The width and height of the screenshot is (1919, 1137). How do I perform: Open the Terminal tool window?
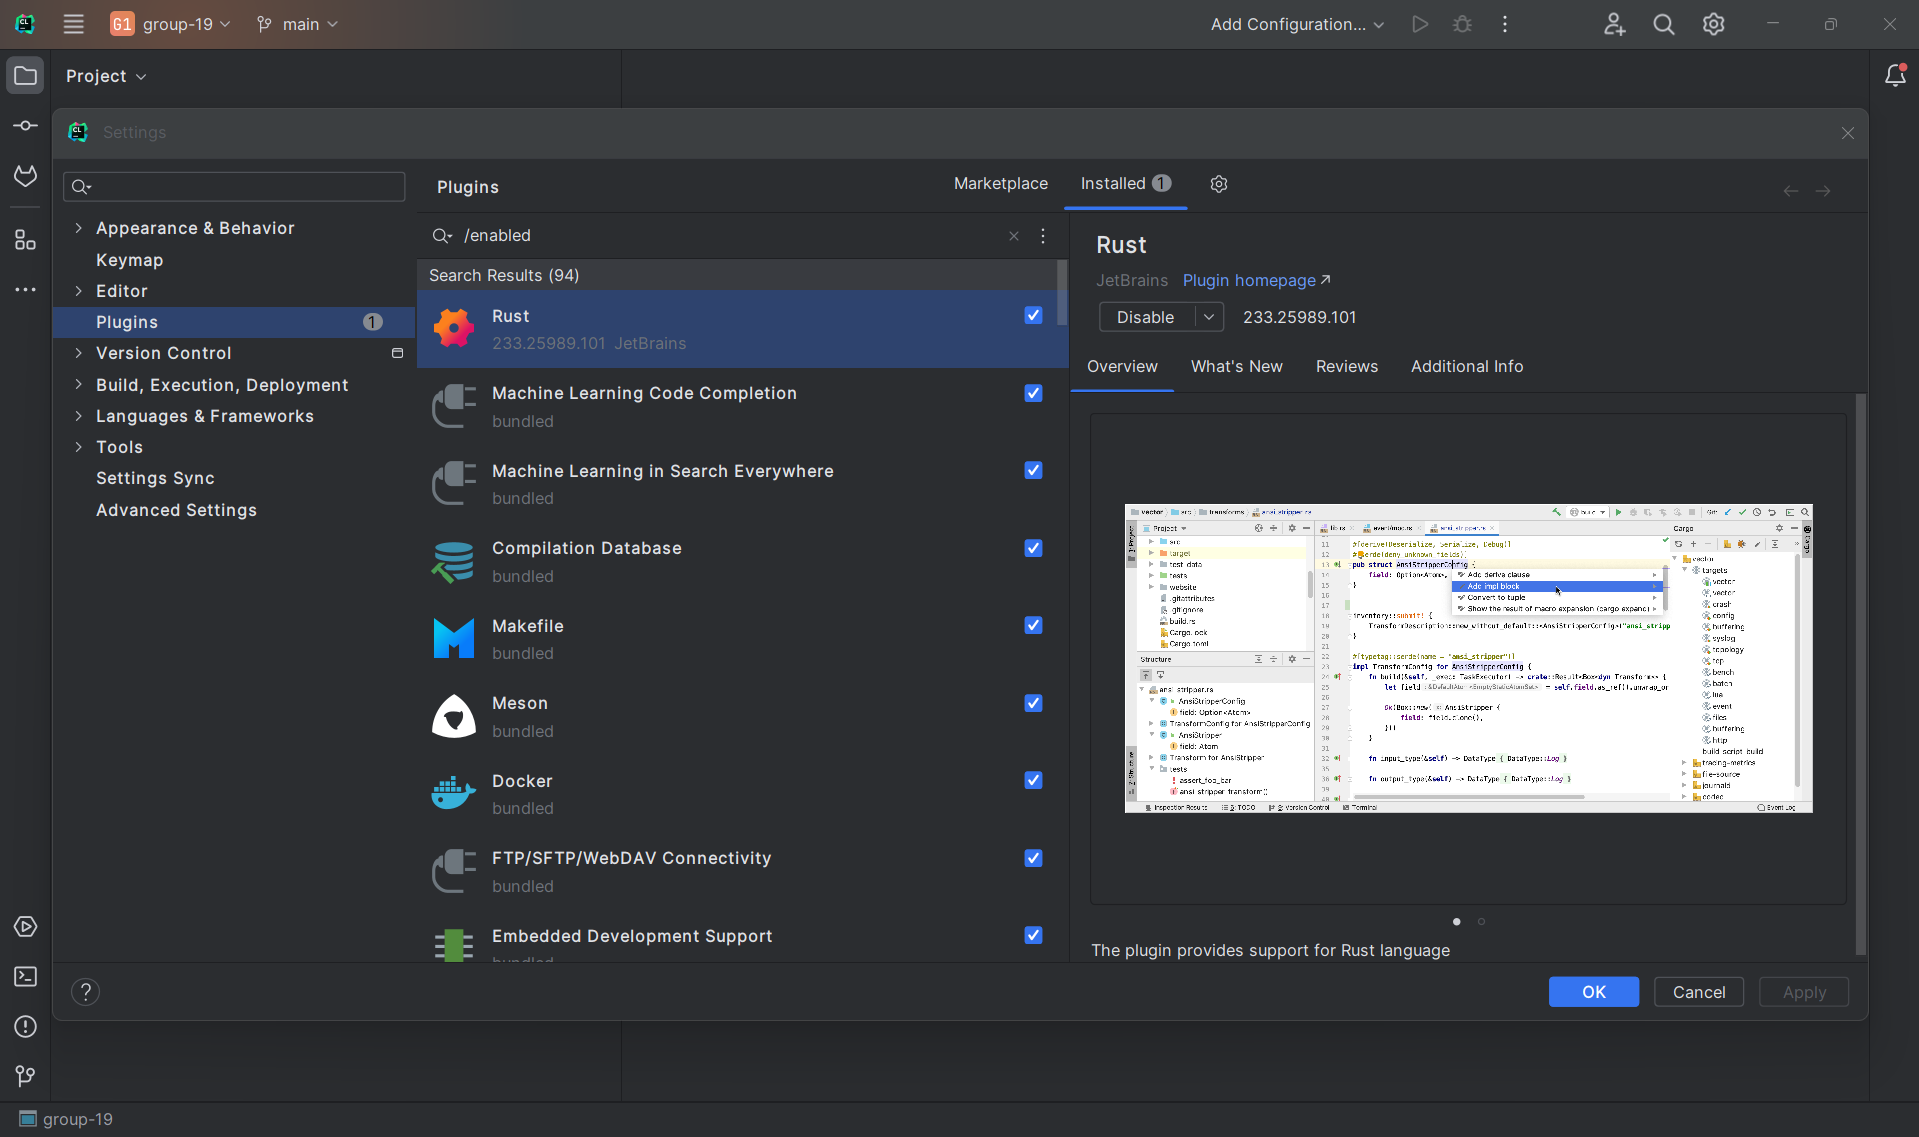coord(26,977)
